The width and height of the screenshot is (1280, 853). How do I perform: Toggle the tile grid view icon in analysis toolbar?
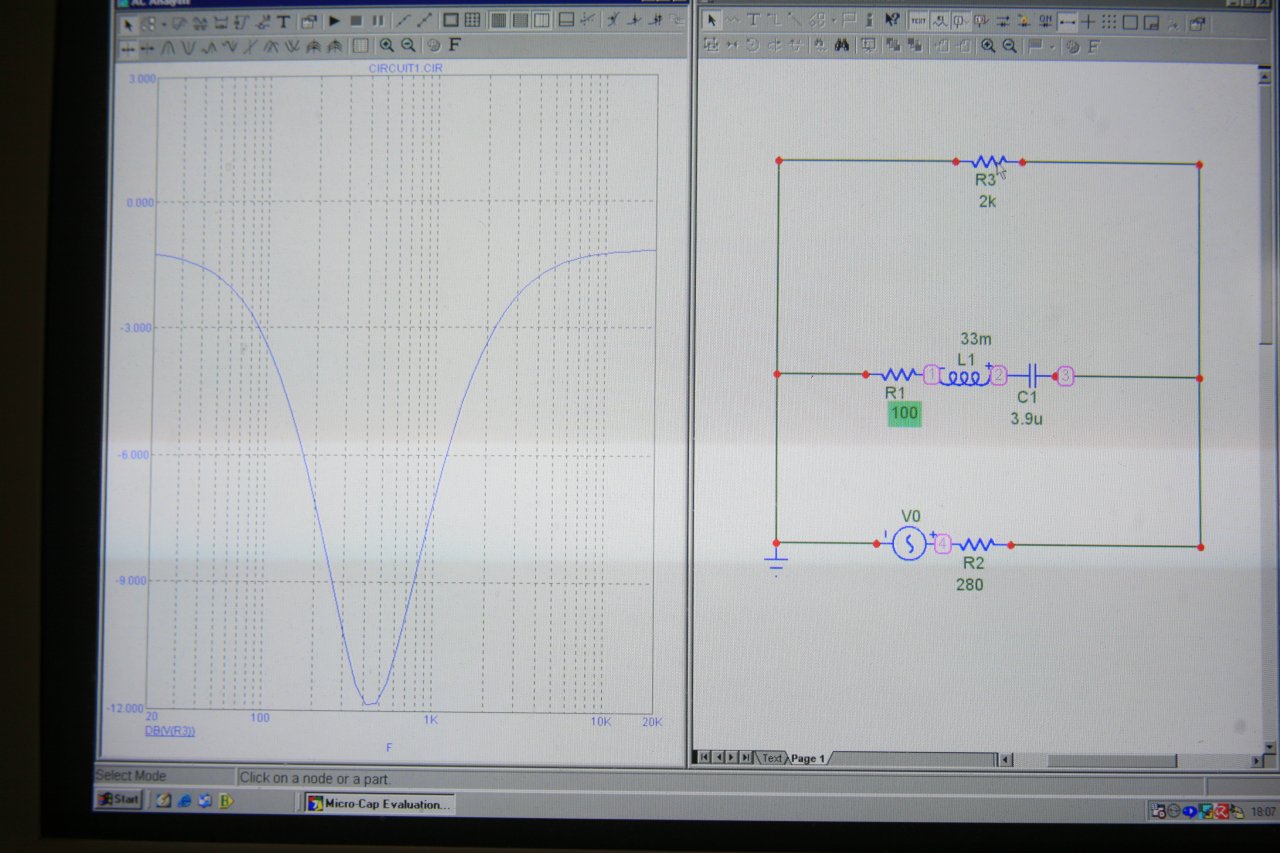[472, 20]
